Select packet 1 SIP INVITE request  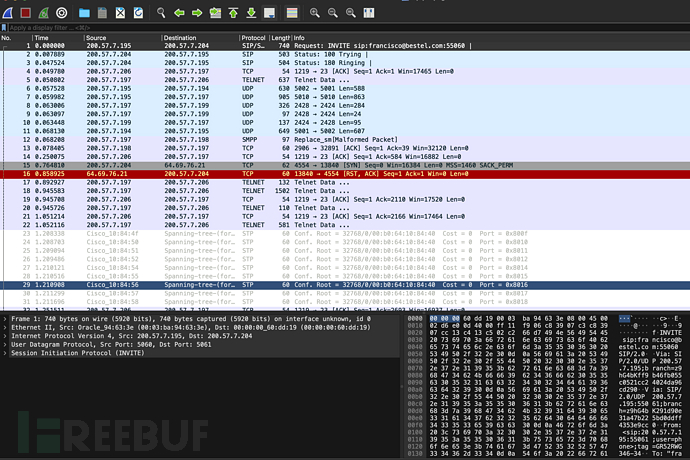(345, 46)
